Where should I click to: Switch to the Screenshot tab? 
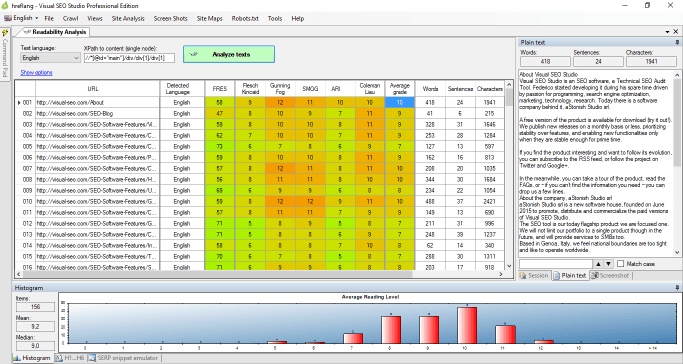pyautogui.click(x=610, y=276)
